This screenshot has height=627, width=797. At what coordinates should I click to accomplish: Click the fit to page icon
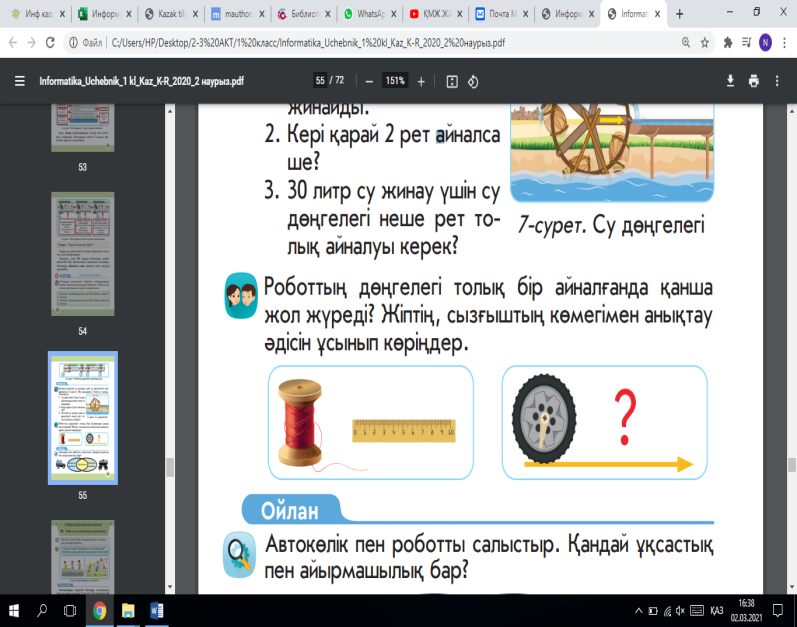451,81
